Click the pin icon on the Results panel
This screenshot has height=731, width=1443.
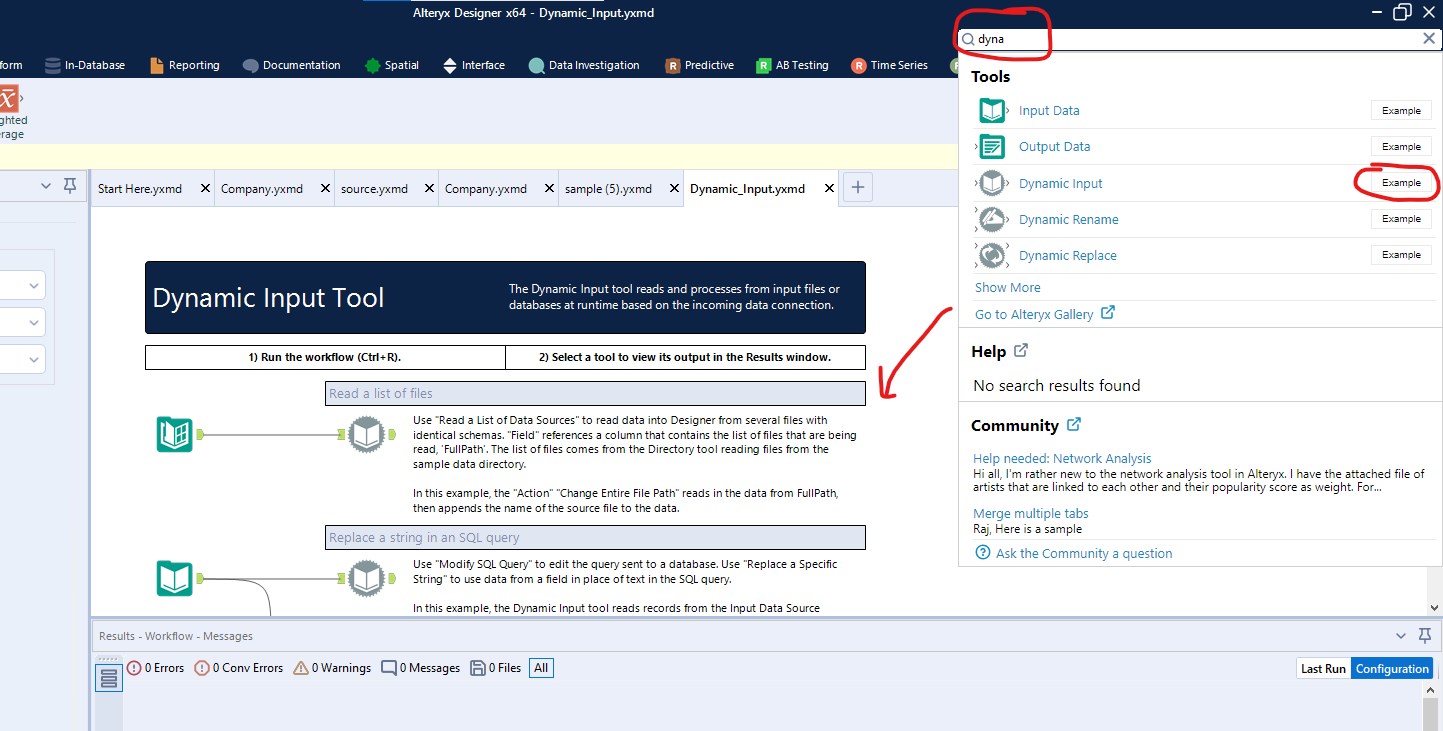1426,635
